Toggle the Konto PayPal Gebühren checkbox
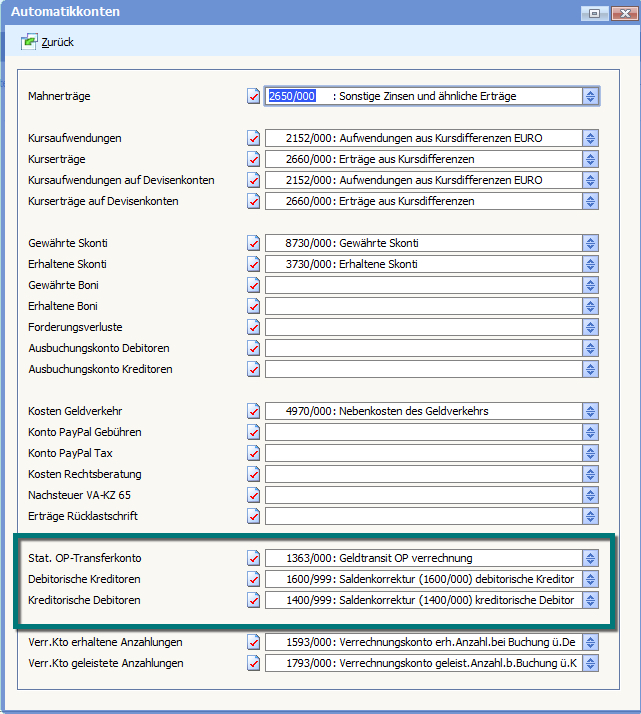 (253, 432)
